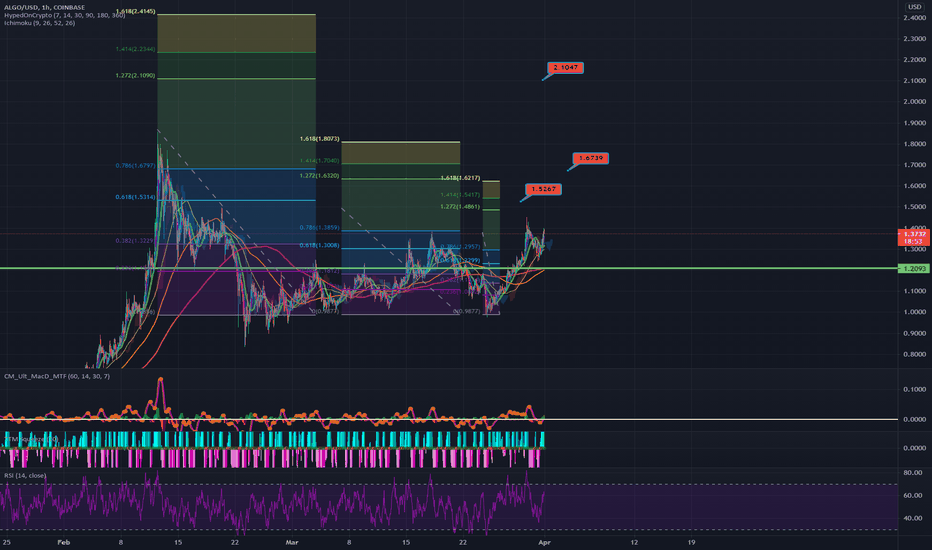This screenshot has height=550, width=932.
Task: Select the 0.618(1.5314) Fibonacci level label
Action: [x=136, y=197]
